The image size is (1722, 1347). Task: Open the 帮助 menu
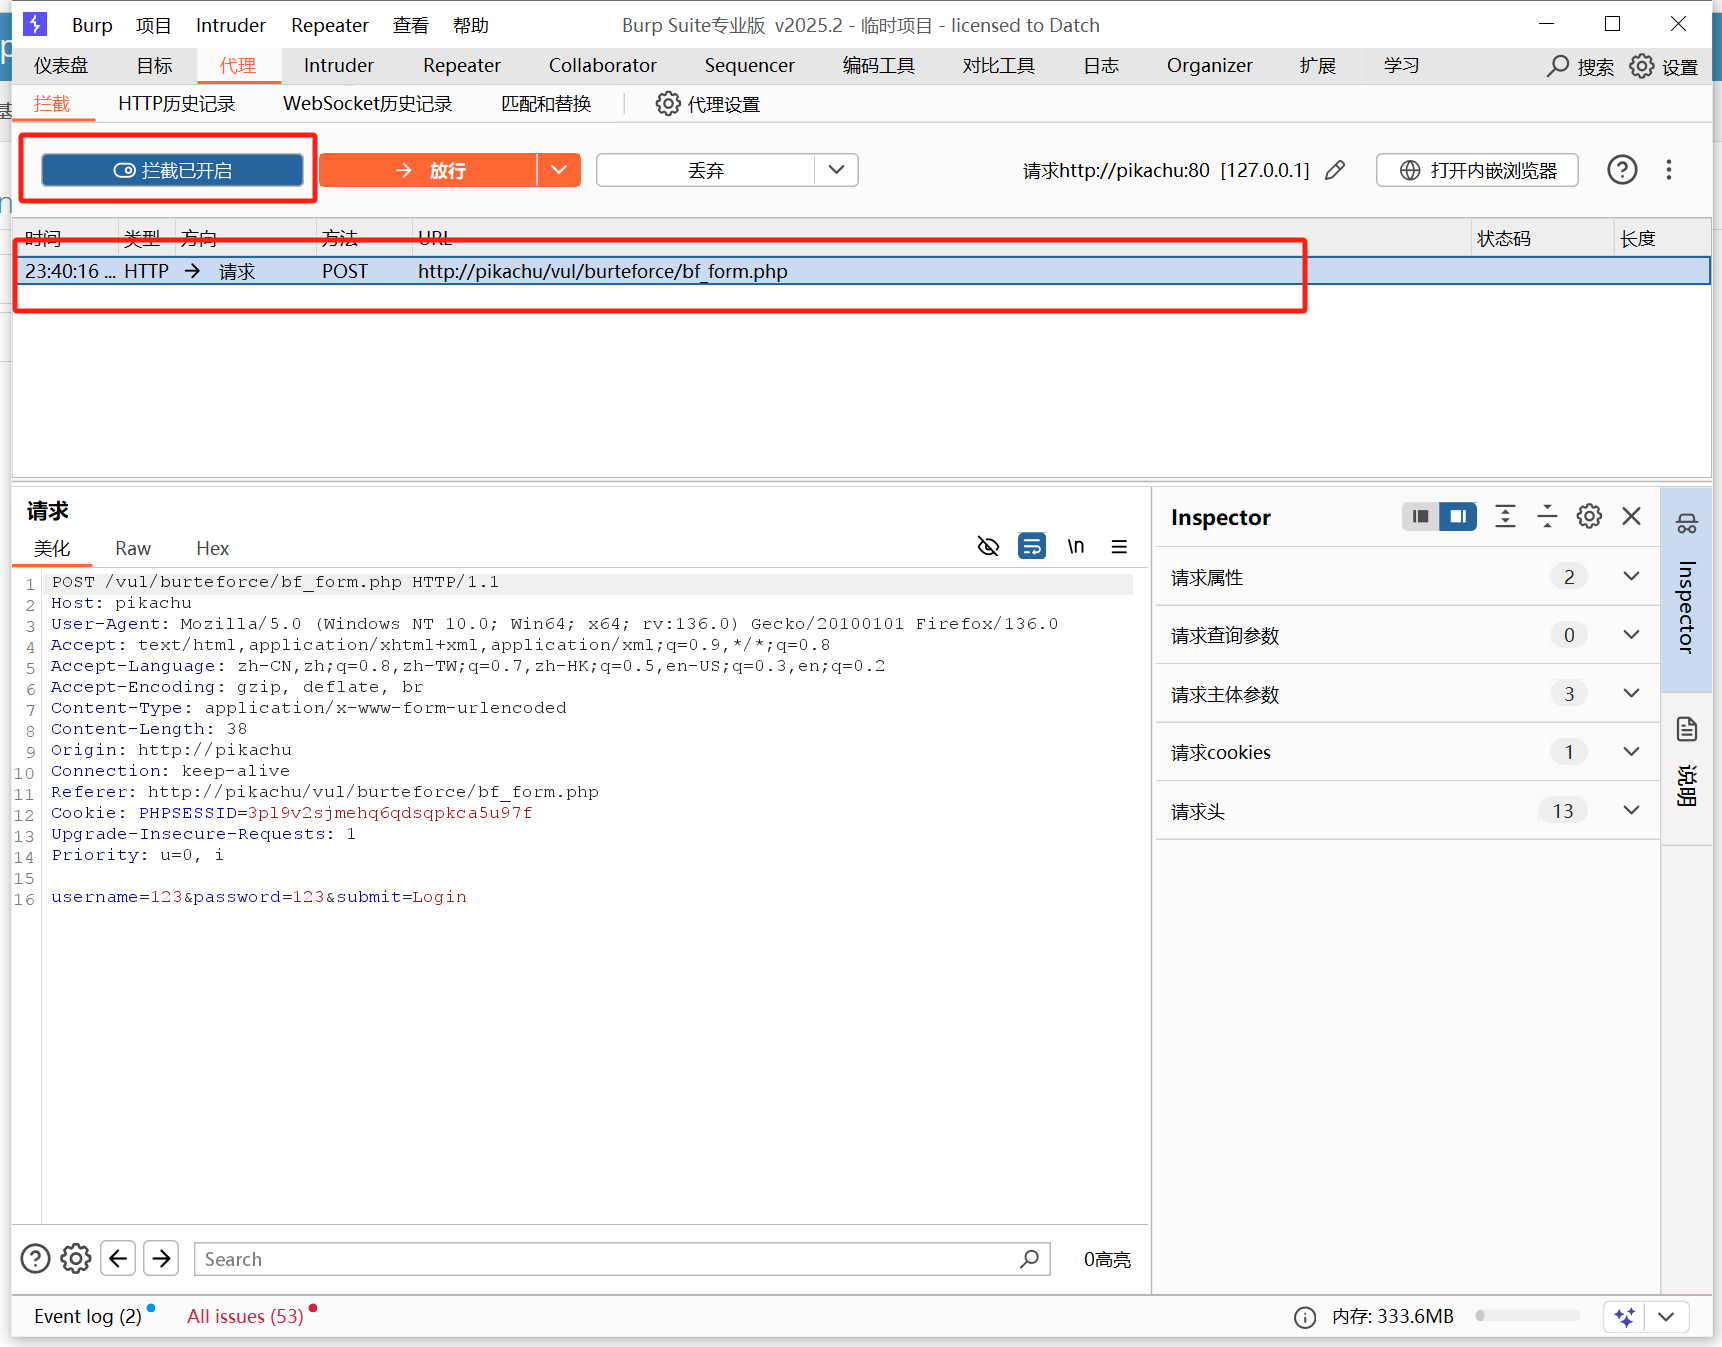tap(471, 25)
